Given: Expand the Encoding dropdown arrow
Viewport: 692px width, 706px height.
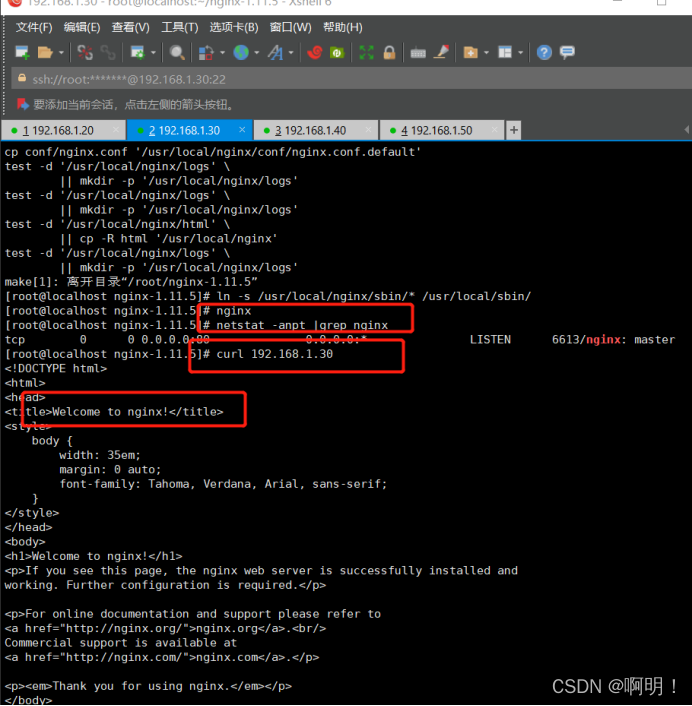Looking at the screenshot, I should [257, 53].
